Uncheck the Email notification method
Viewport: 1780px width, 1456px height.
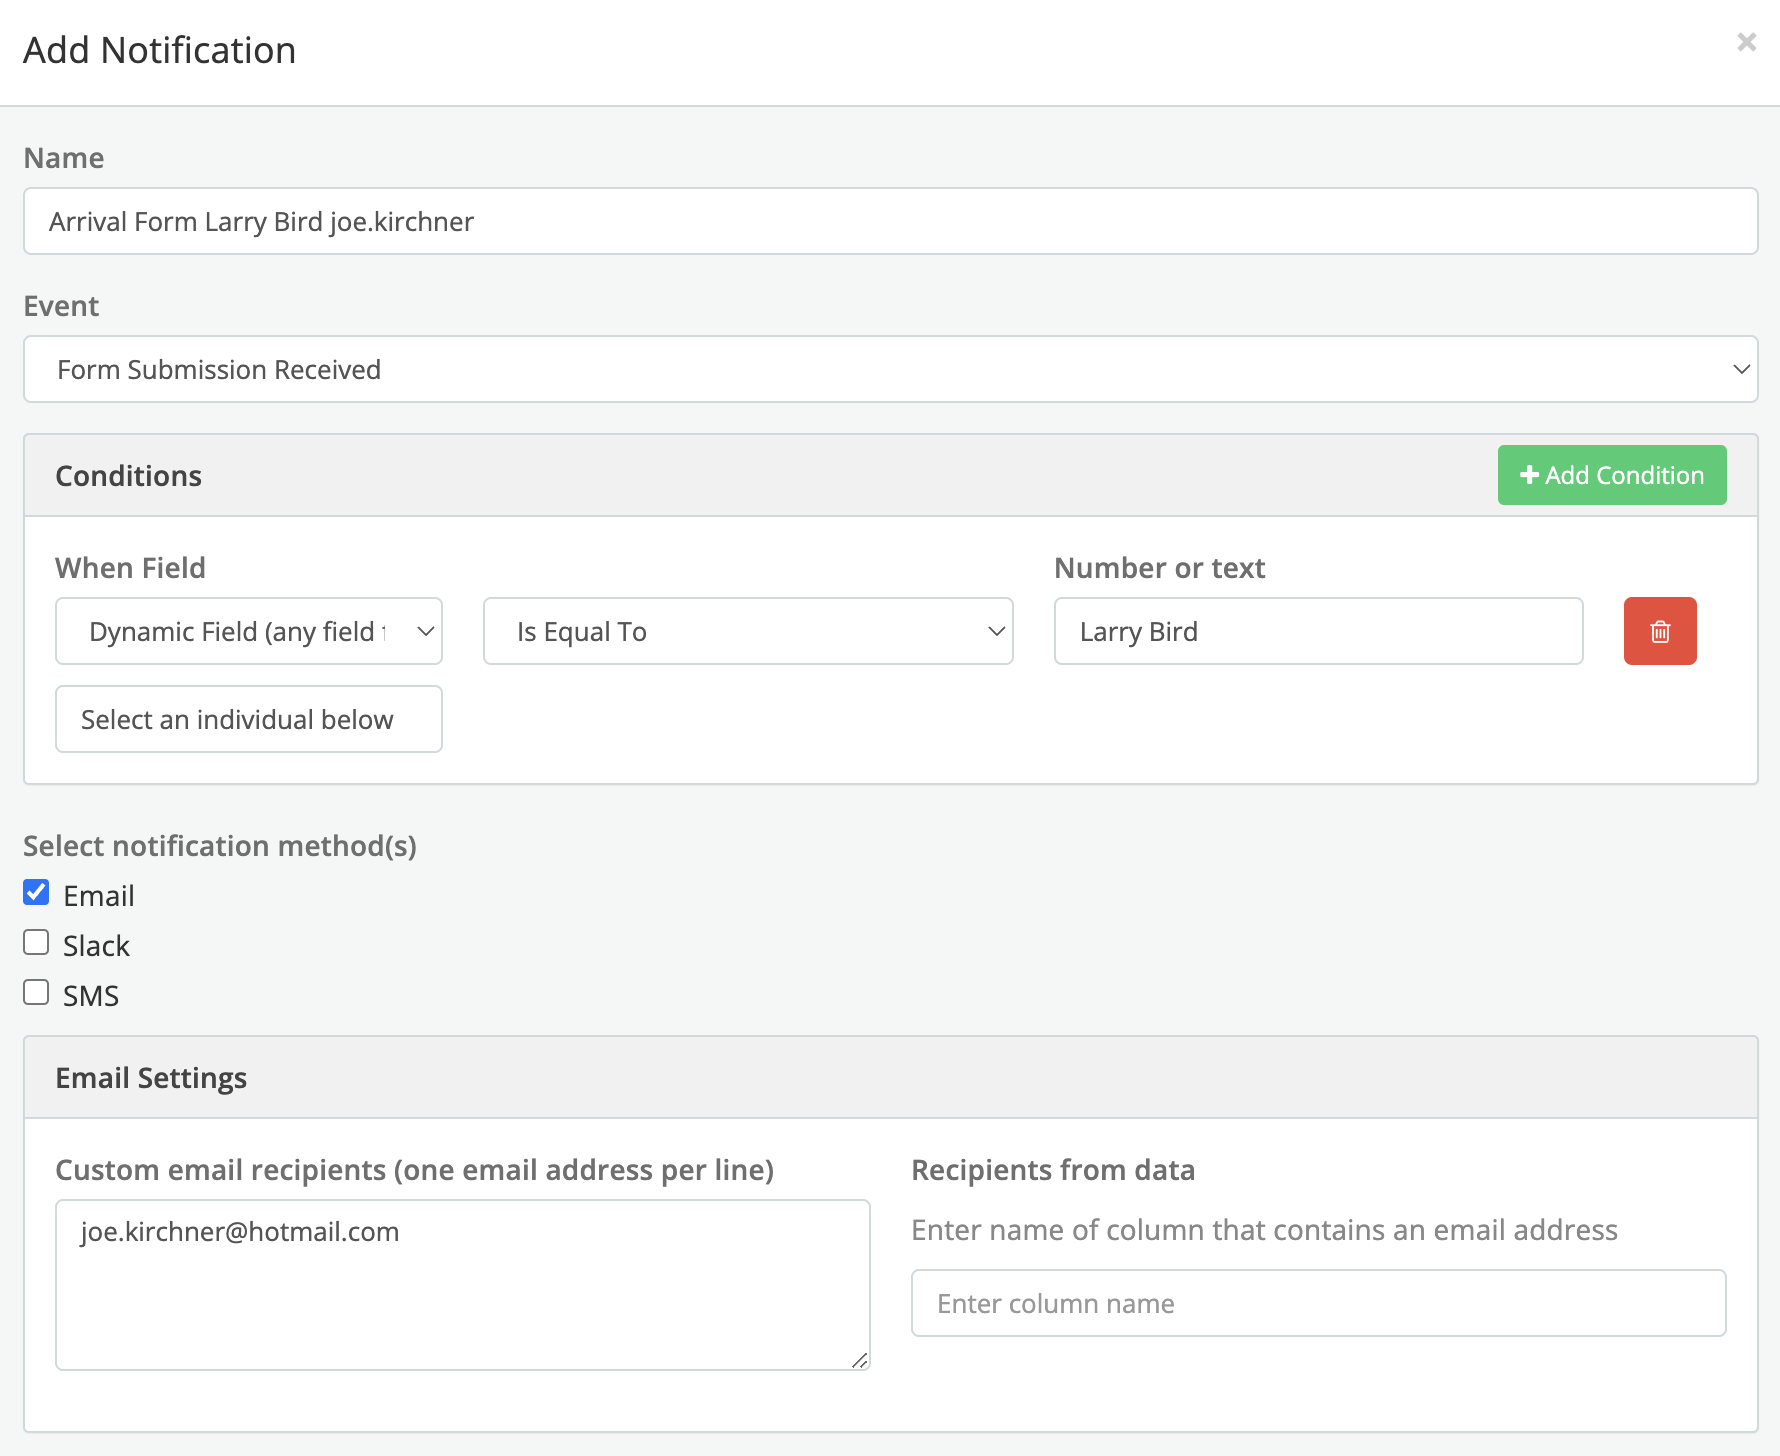pos(37,893)
